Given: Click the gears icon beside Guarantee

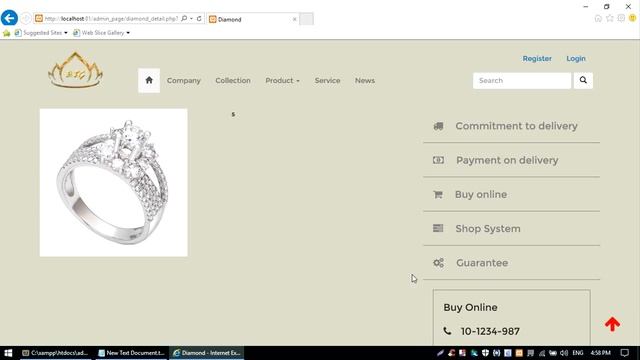Looking at the screenshot, I should (438, 263).
